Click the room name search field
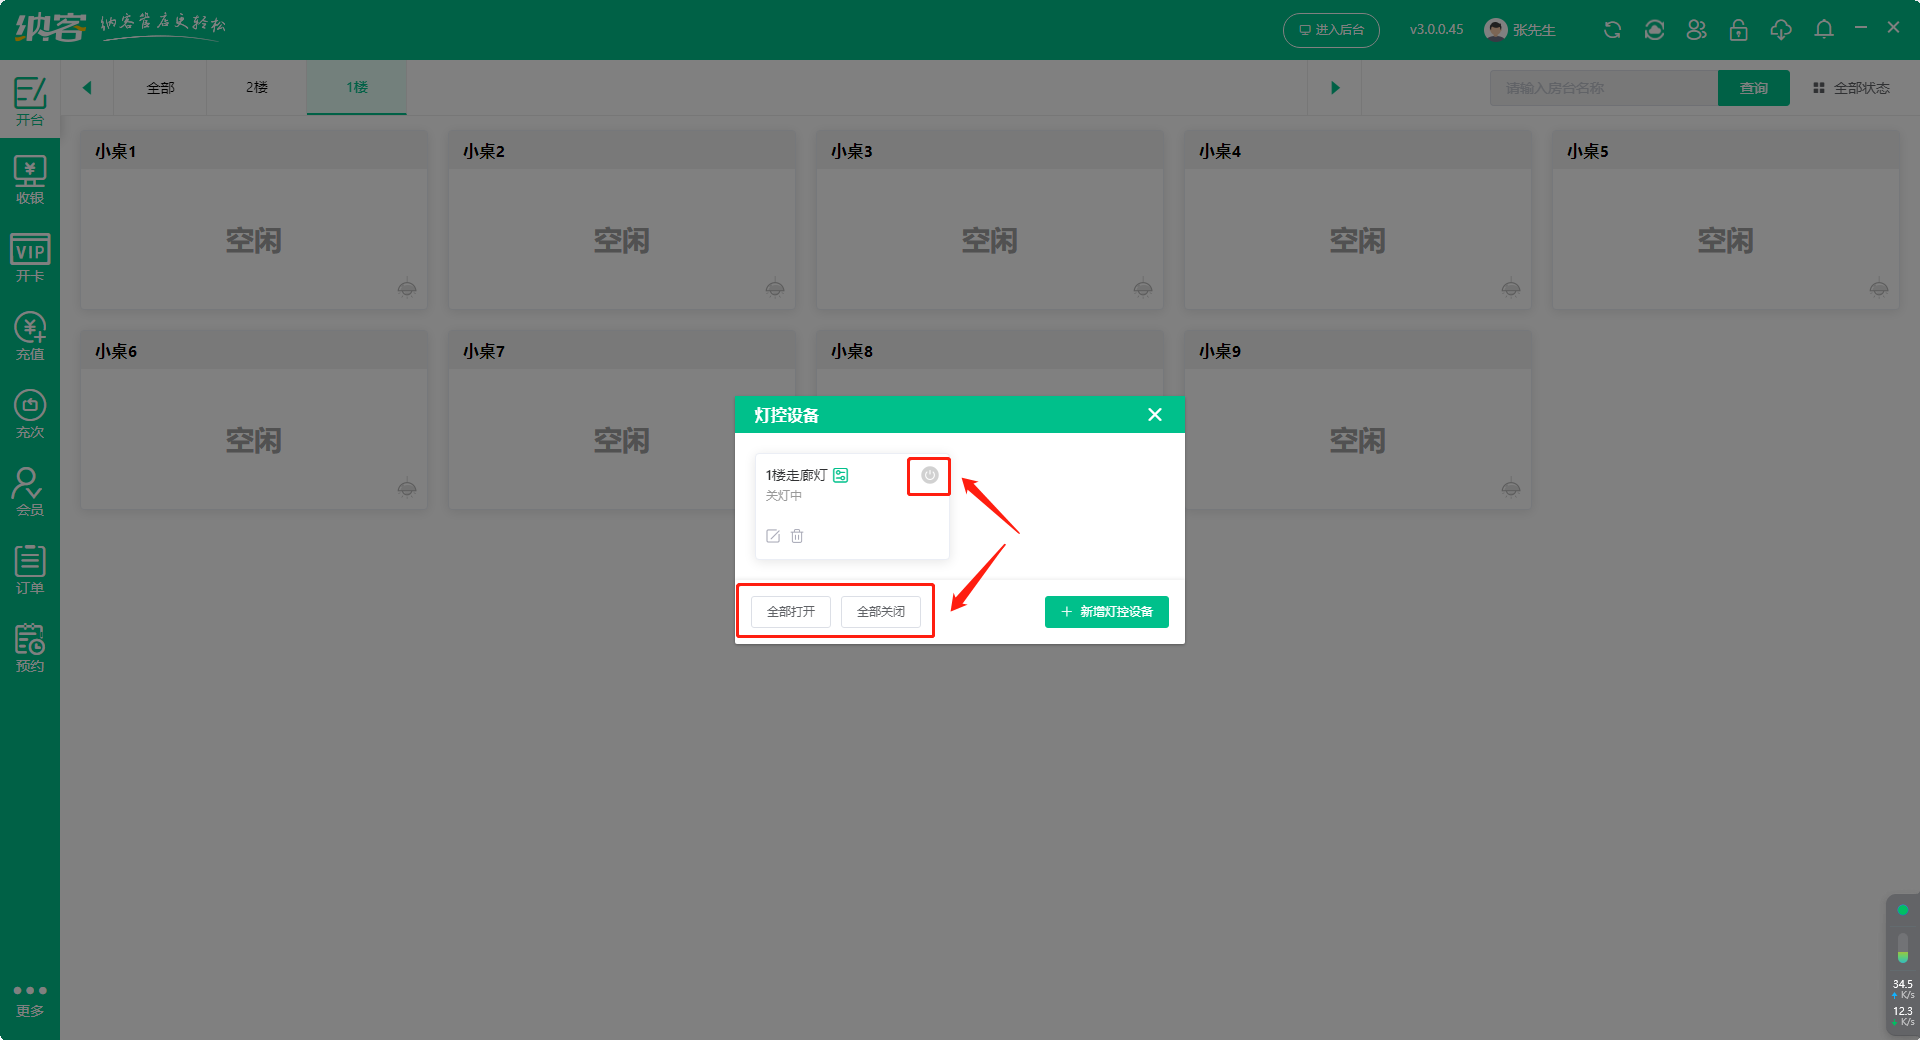Viewport: 1920px width, 1040px height. pyautogui.click(x=1602, y=88)
